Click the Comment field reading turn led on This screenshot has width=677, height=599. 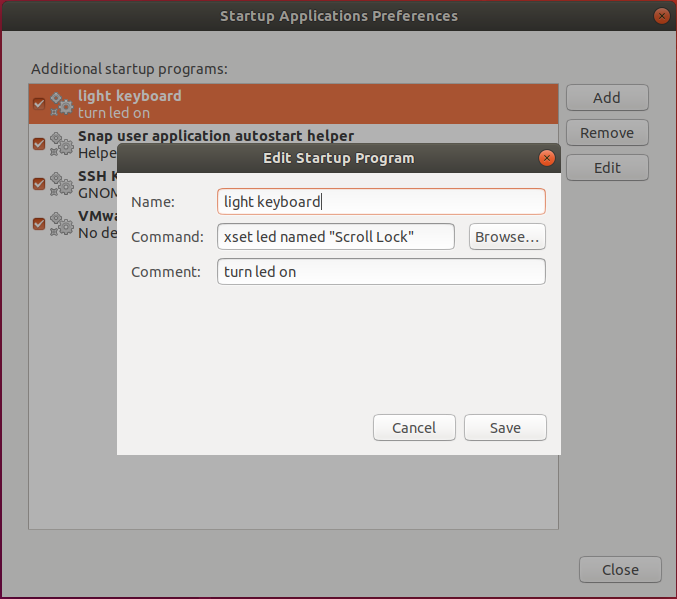pos(381,272)
